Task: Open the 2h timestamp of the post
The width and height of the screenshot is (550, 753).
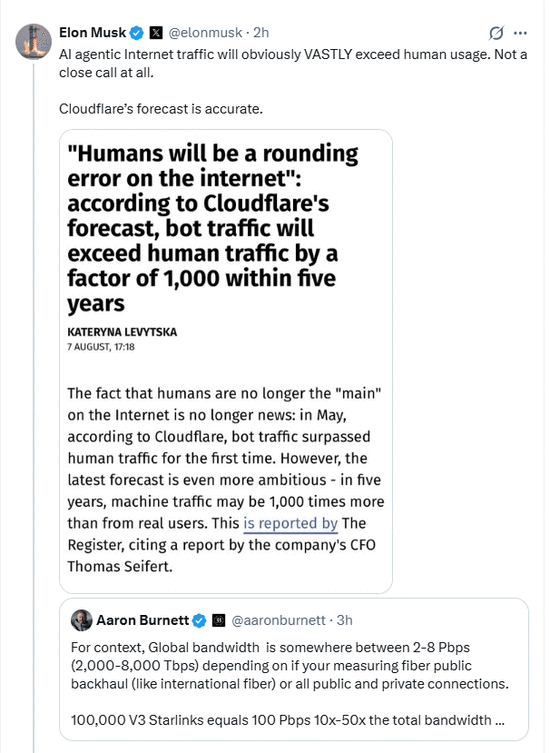Action: [261, 33]
